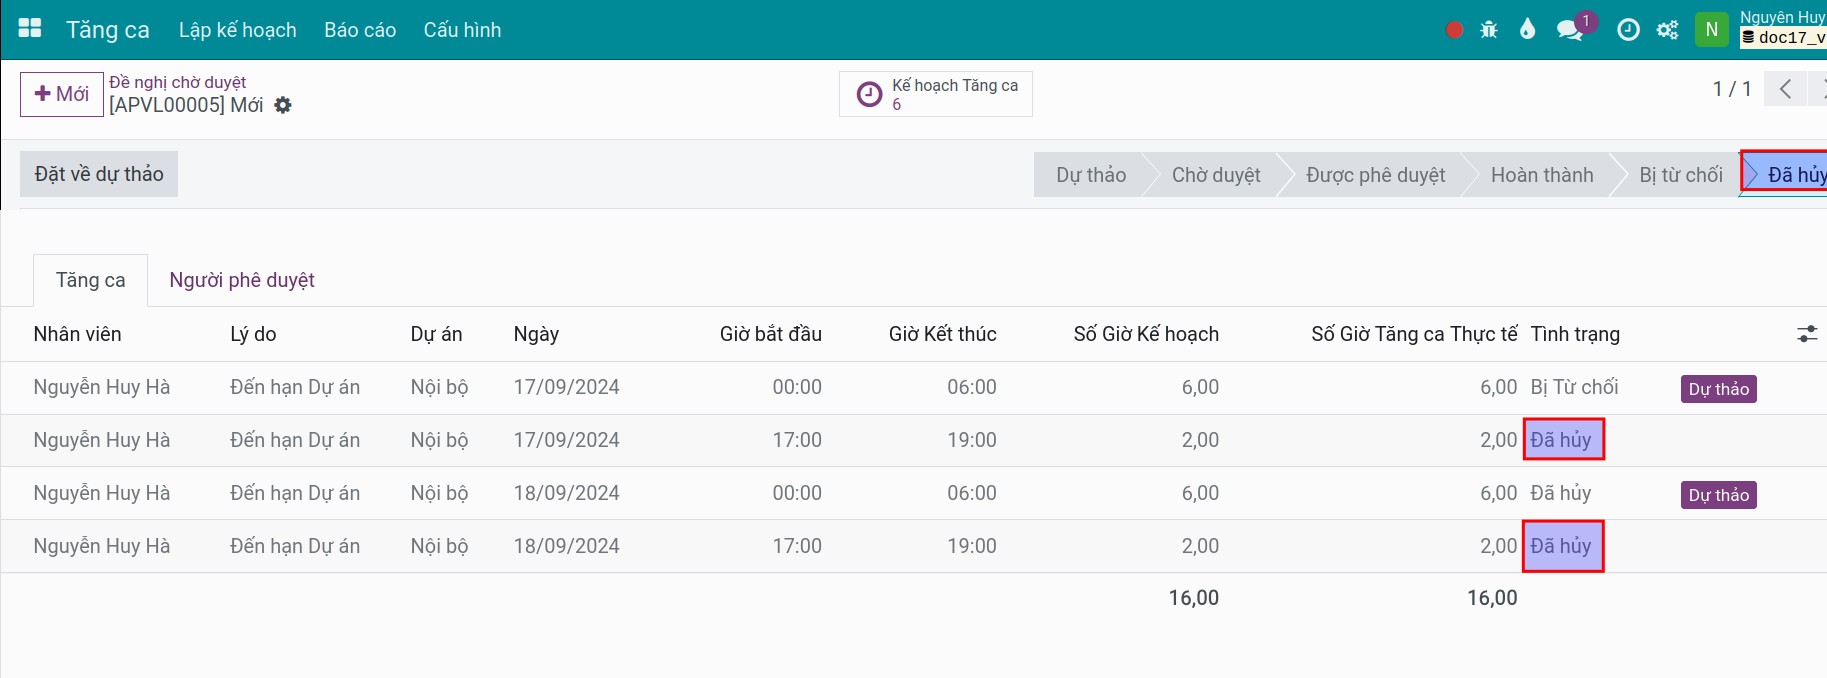The width and height of the screenshot is (1827, 678).
Task: Click the Dự thảo stage in status bar
Action: 1091,175
